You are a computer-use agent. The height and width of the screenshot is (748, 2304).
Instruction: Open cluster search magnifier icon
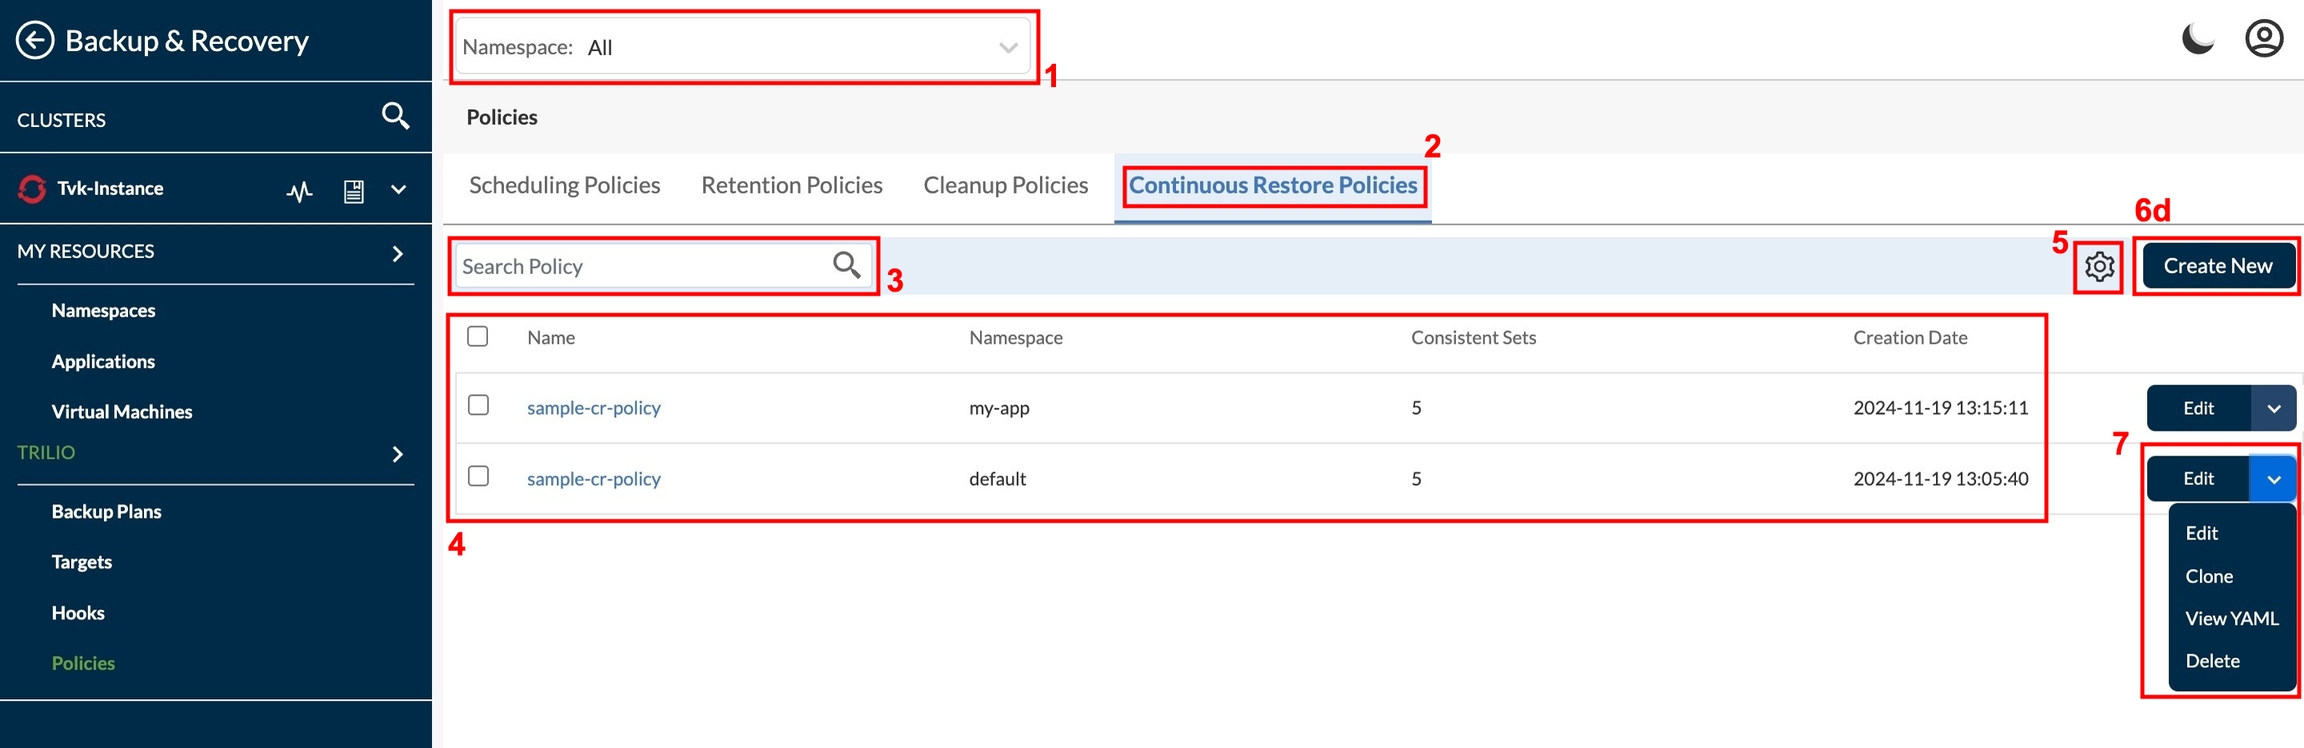click(x=396, y=117)
